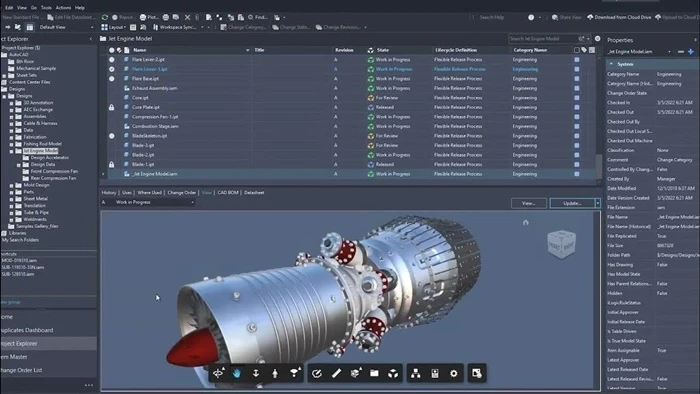This screenshot has height=394, width=700.
Task: Click the View... button
Action: [x=529, y=203]
